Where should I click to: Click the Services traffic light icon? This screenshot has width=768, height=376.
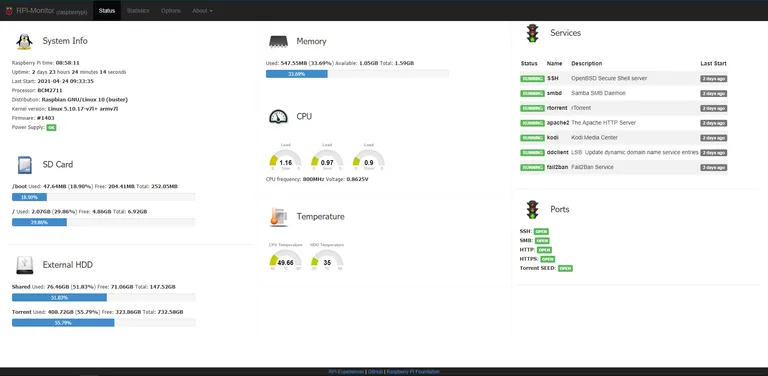[x=532, y=33]
